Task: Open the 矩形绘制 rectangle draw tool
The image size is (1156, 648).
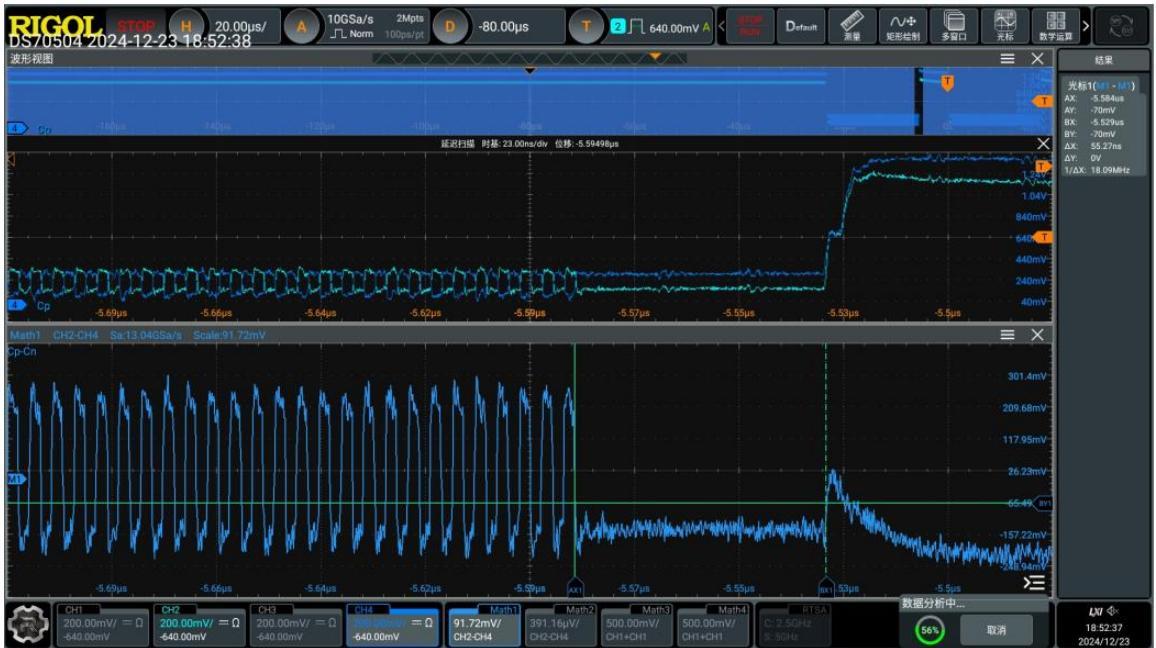Action: pyautogui.click(x=902, y=27)
